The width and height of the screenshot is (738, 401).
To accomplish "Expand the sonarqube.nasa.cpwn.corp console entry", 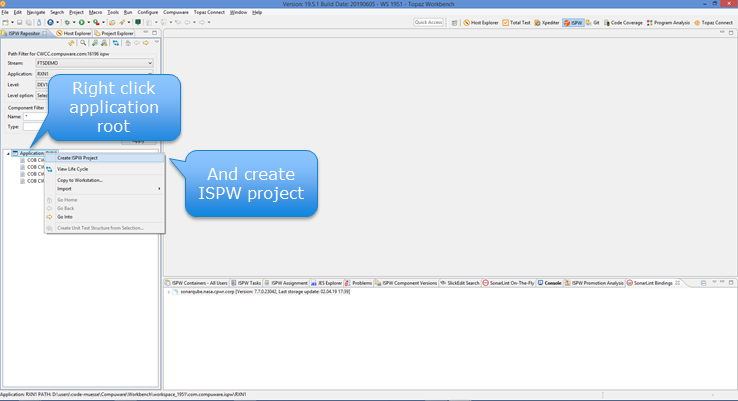I will click(x=168, y=292).
